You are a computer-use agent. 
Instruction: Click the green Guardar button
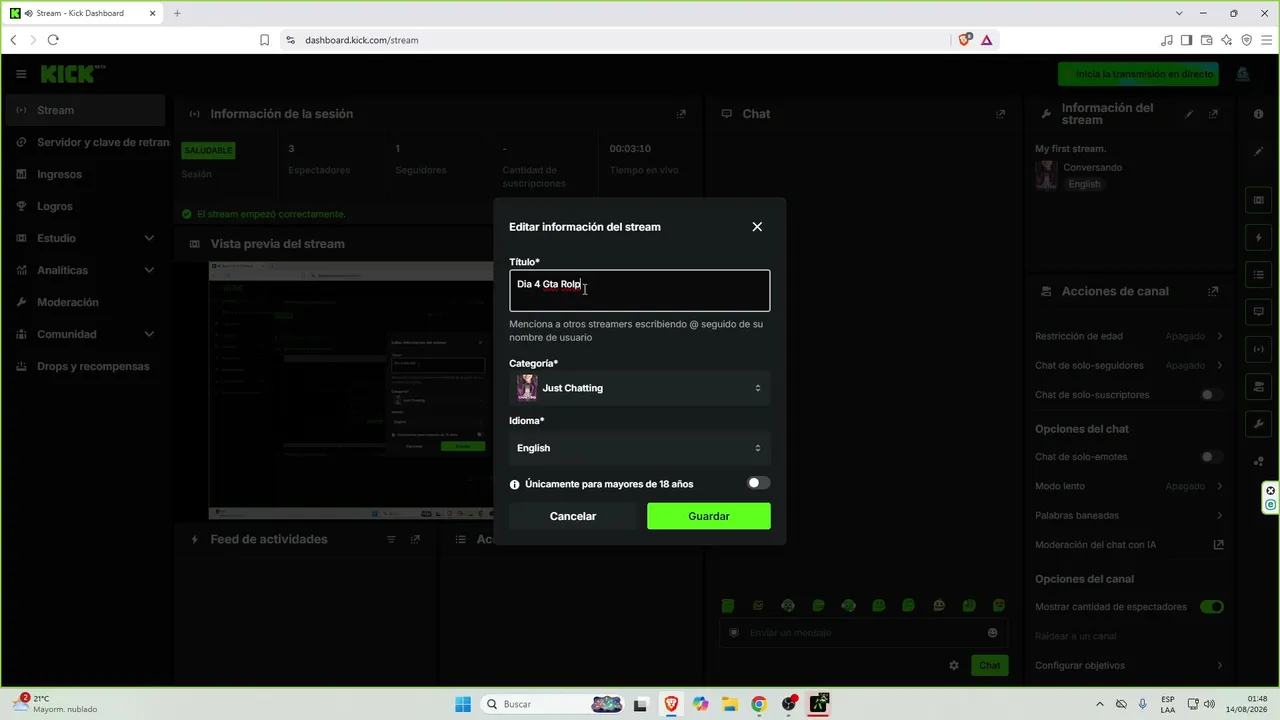(709, 516)
